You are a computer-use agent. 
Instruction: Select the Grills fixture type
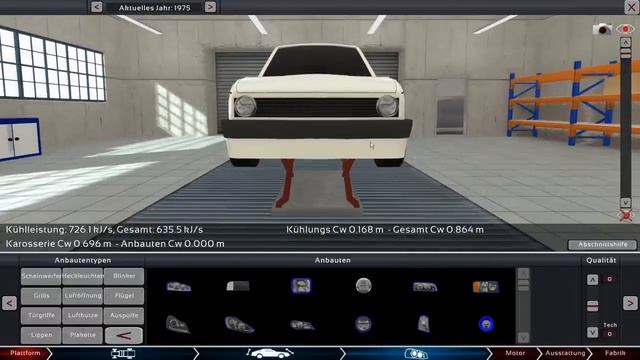(x=41, y=296)
